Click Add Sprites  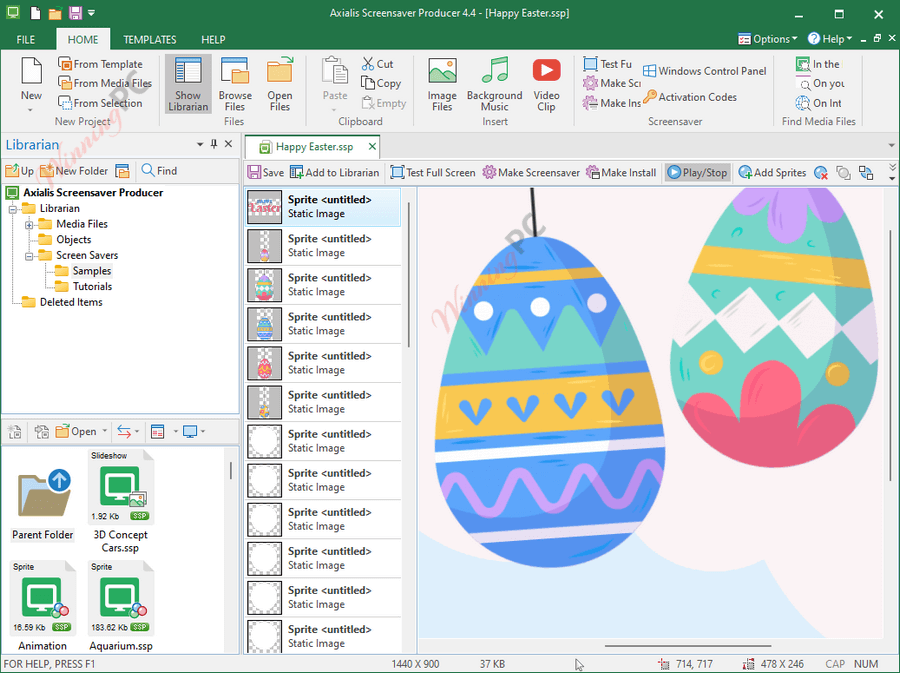(x=772, y=172)
